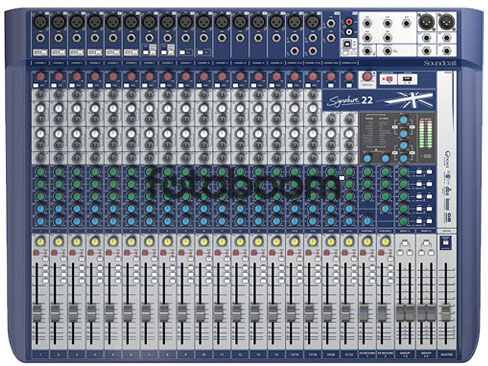Click FX Return 1 yellow knob
Screen dimensions: 488x366
click(x=367, y=241)
